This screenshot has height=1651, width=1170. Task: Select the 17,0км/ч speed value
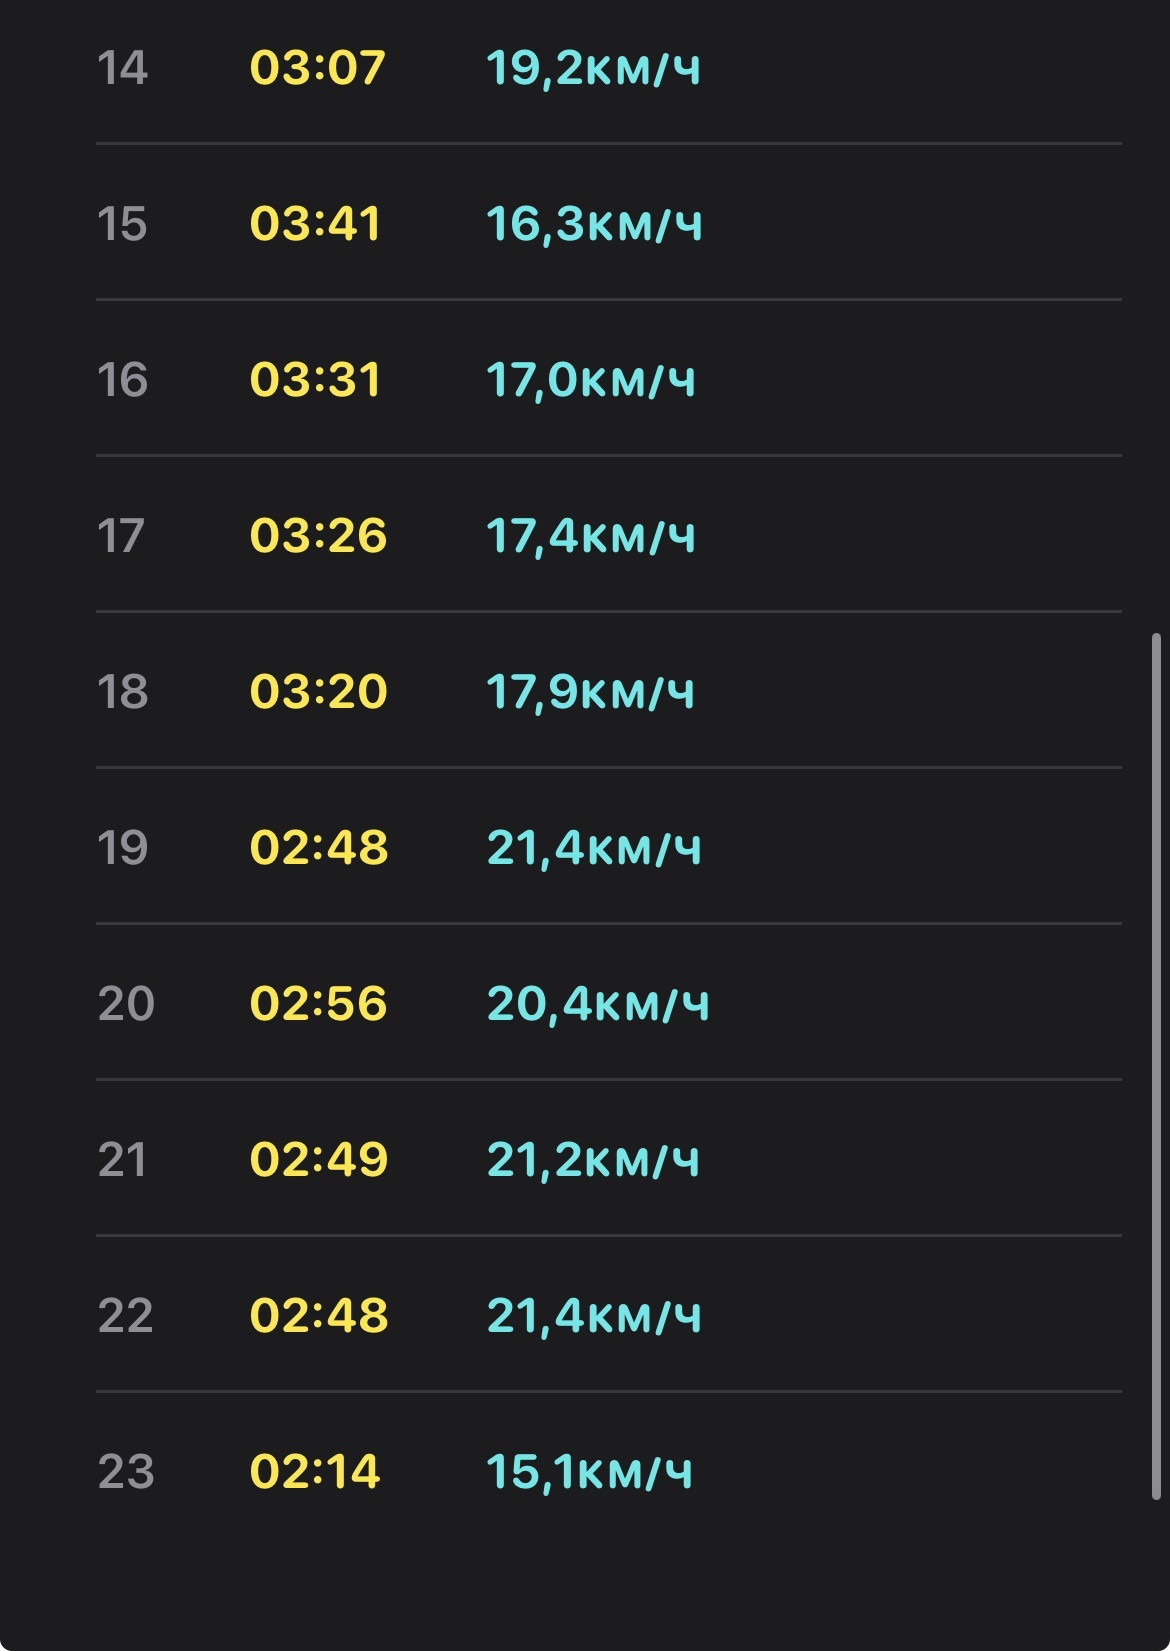pyautogui.click(x=591, y=380)
